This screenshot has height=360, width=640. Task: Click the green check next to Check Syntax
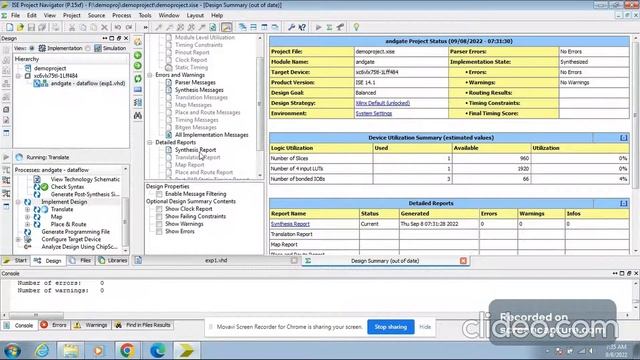(x=44, y=187)
